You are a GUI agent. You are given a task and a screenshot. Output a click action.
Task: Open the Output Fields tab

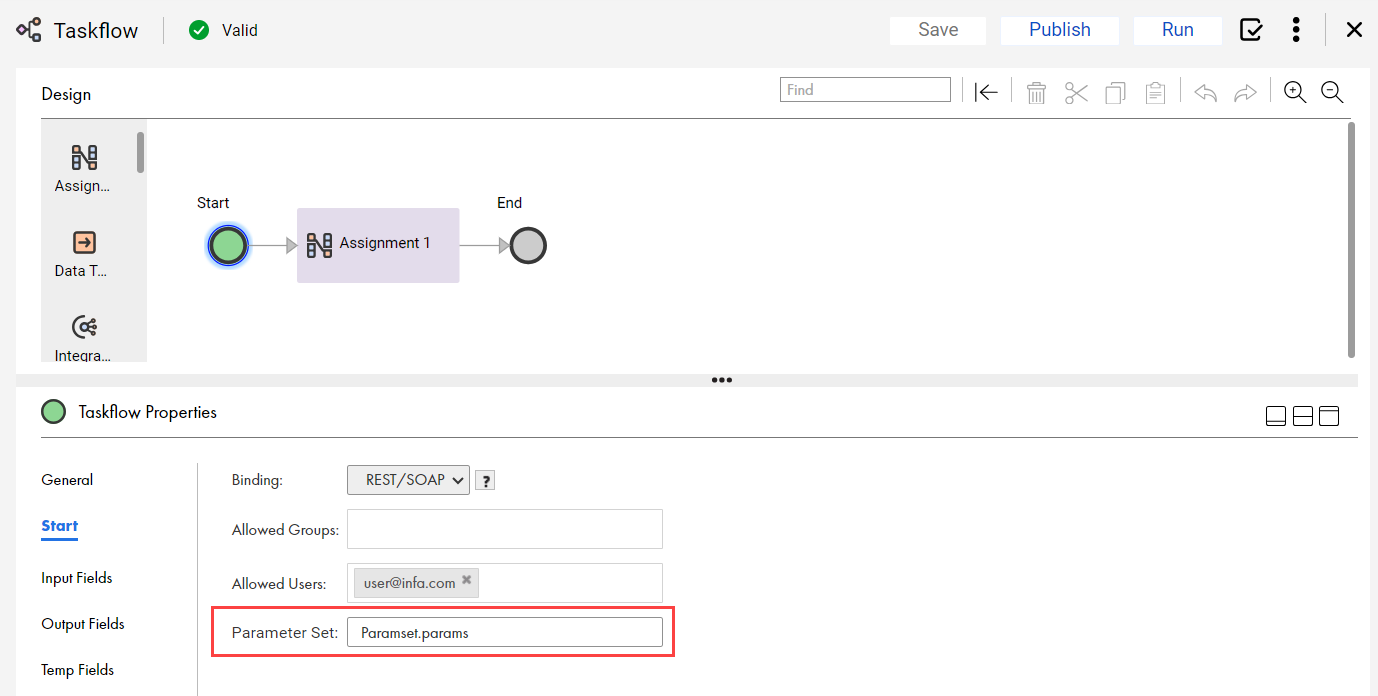[x=83, y=624]
